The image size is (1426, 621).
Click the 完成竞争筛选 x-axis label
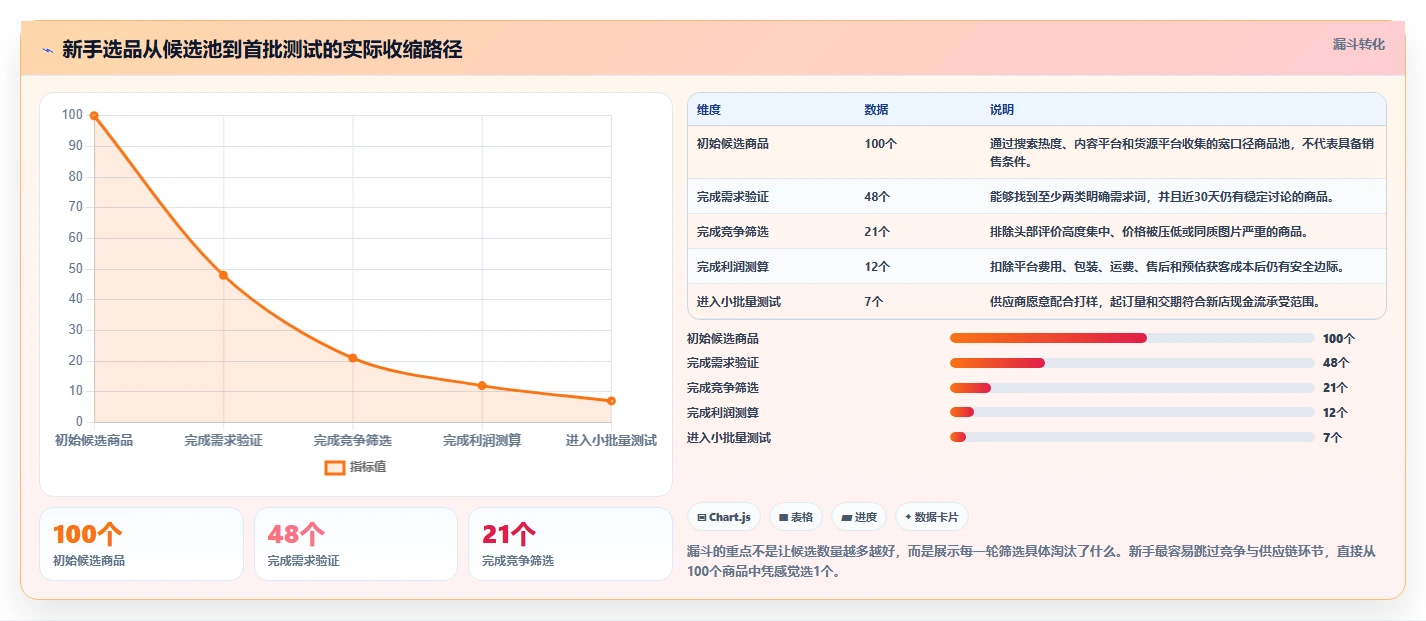352,440
